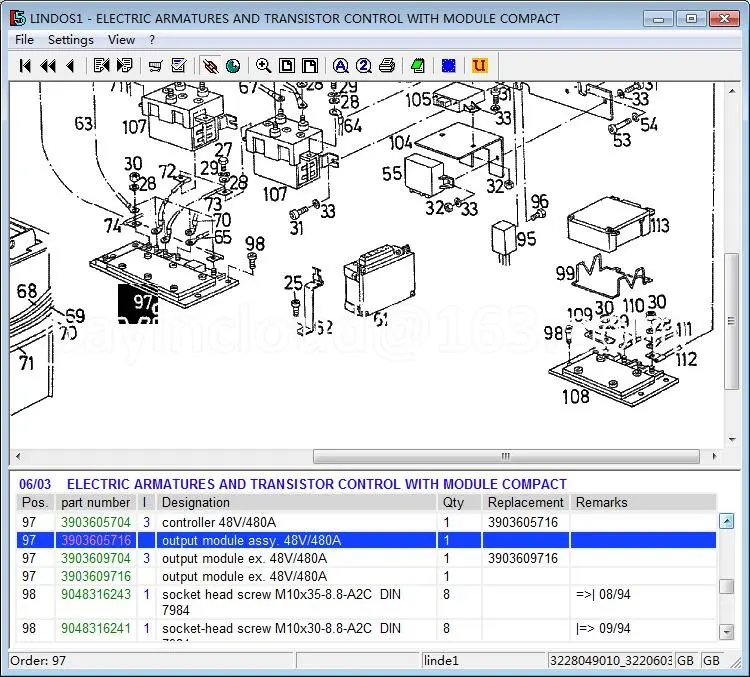Click the magnifier zoom-in icon
The image size is (750, 677).
(x=263, y=66)
